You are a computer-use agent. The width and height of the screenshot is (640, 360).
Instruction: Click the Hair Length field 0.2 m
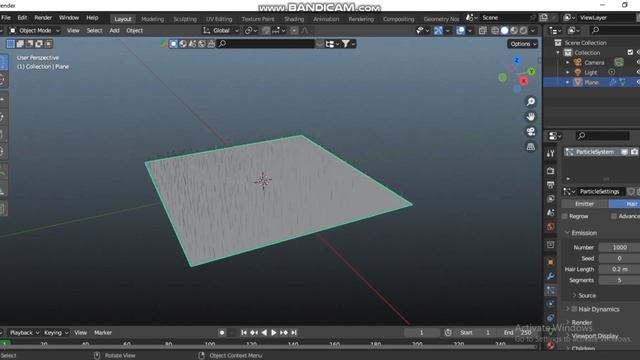pos(619,269)
